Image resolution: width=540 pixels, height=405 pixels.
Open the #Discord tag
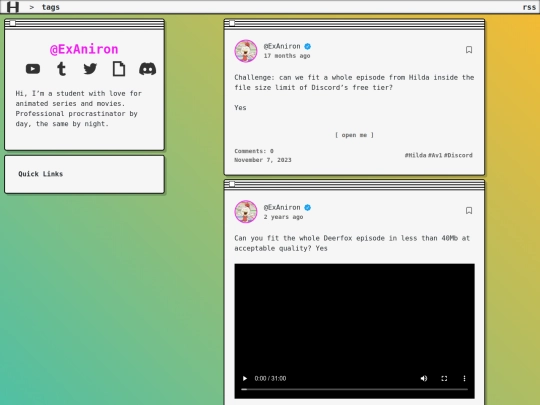click(x=458, y=155)
